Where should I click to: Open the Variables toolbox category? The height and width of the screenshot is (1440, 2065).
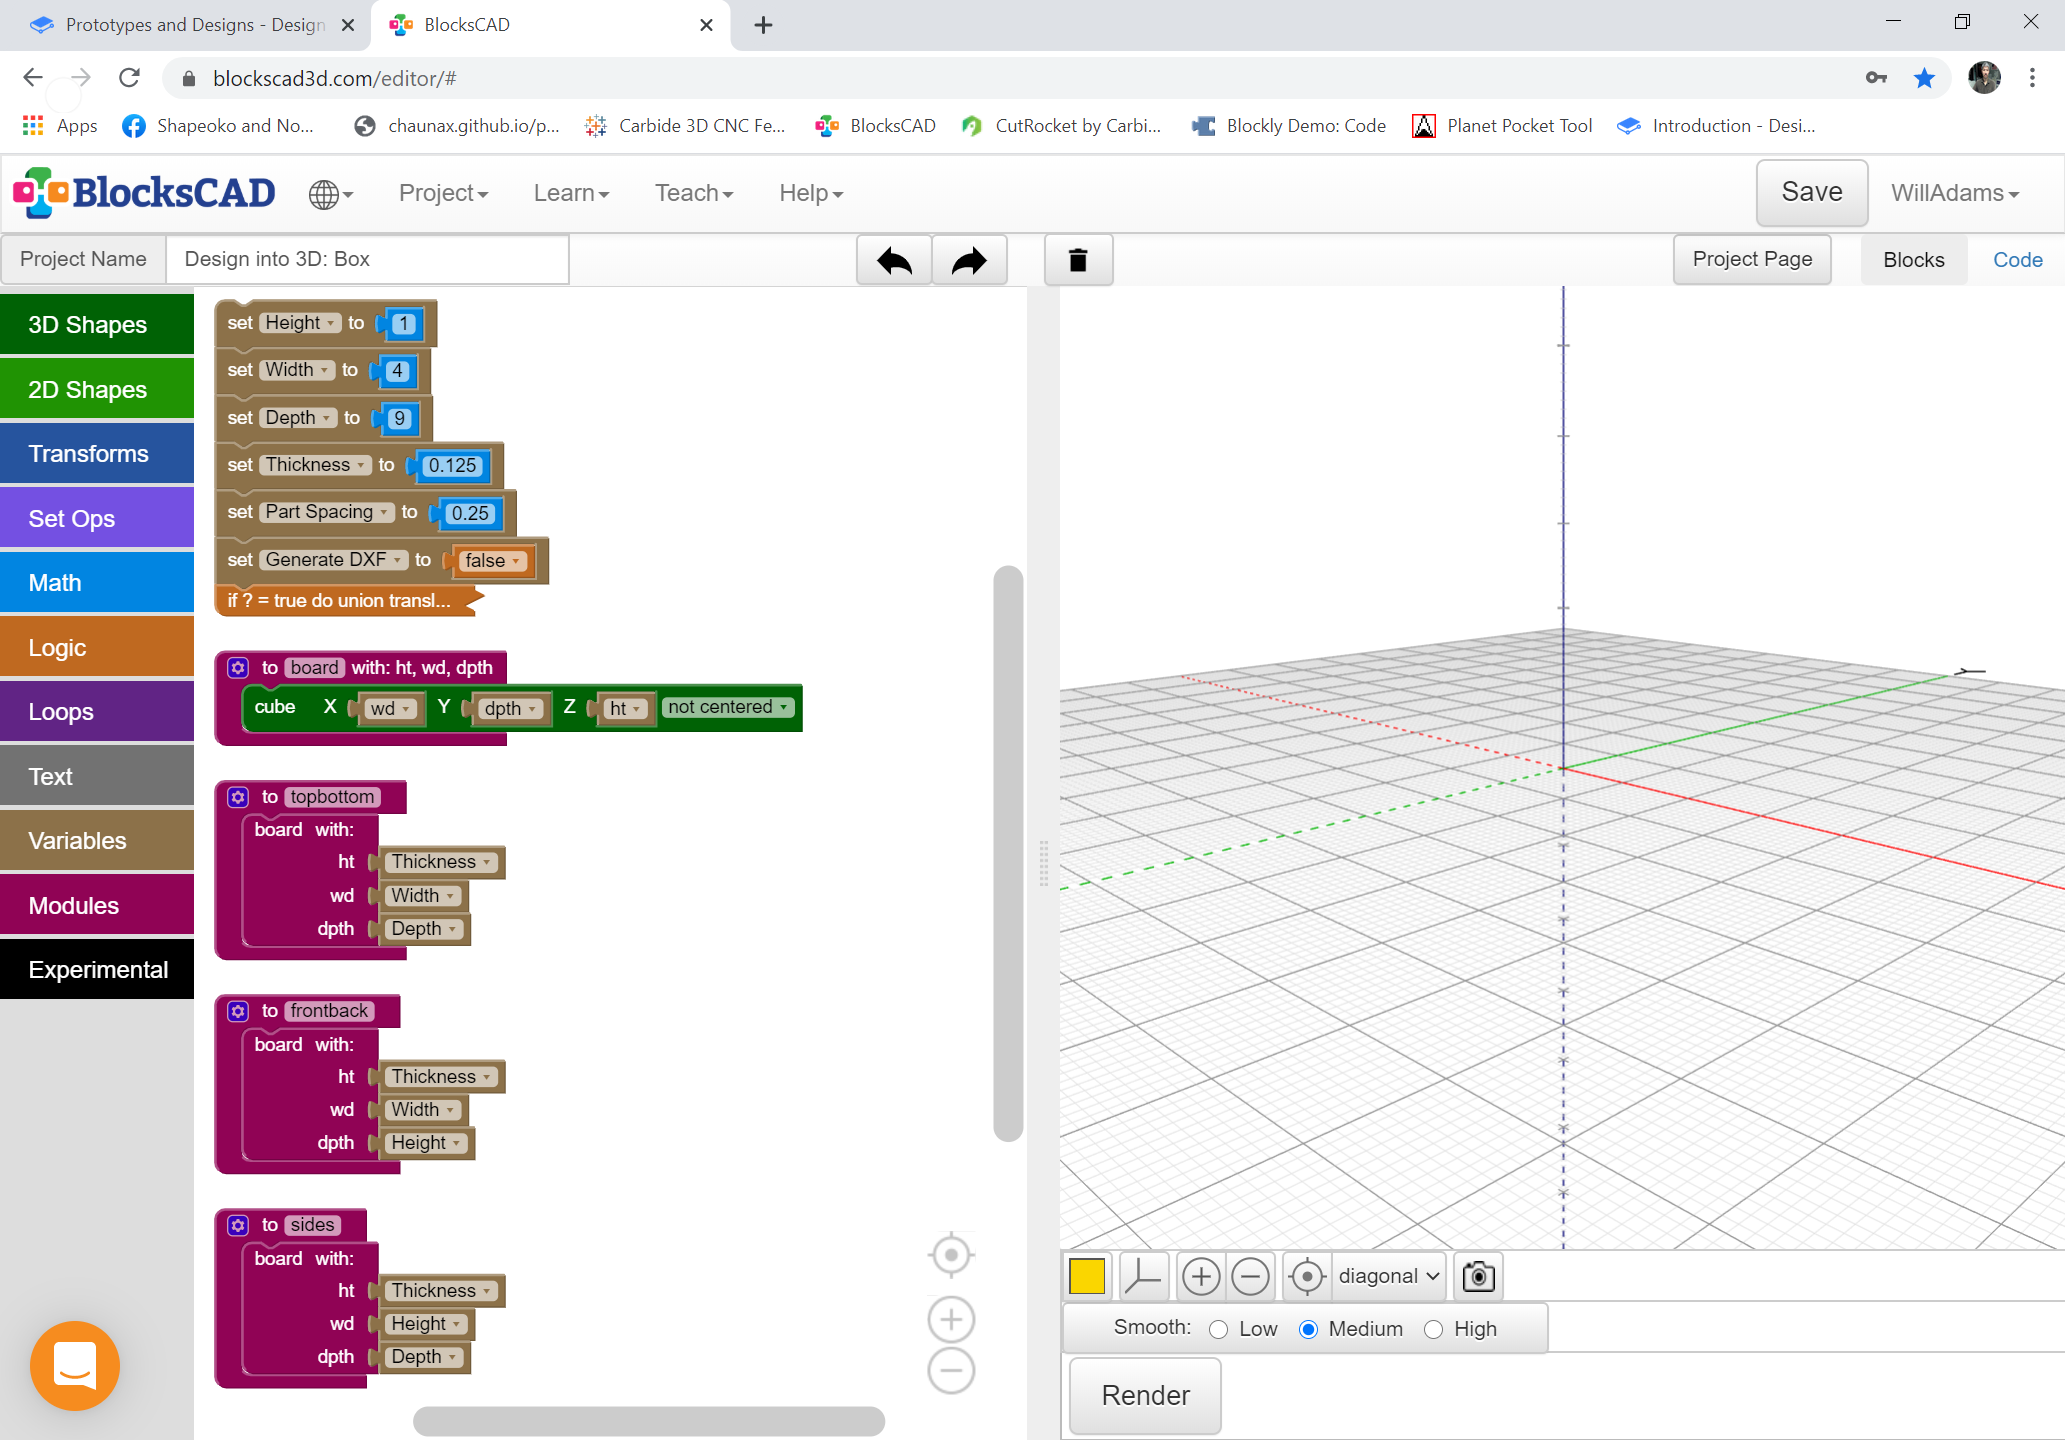[x=97, y=841]
